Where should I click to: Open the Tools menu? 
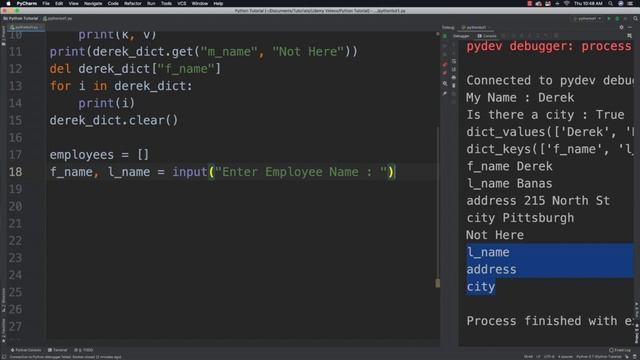[166, 3]
